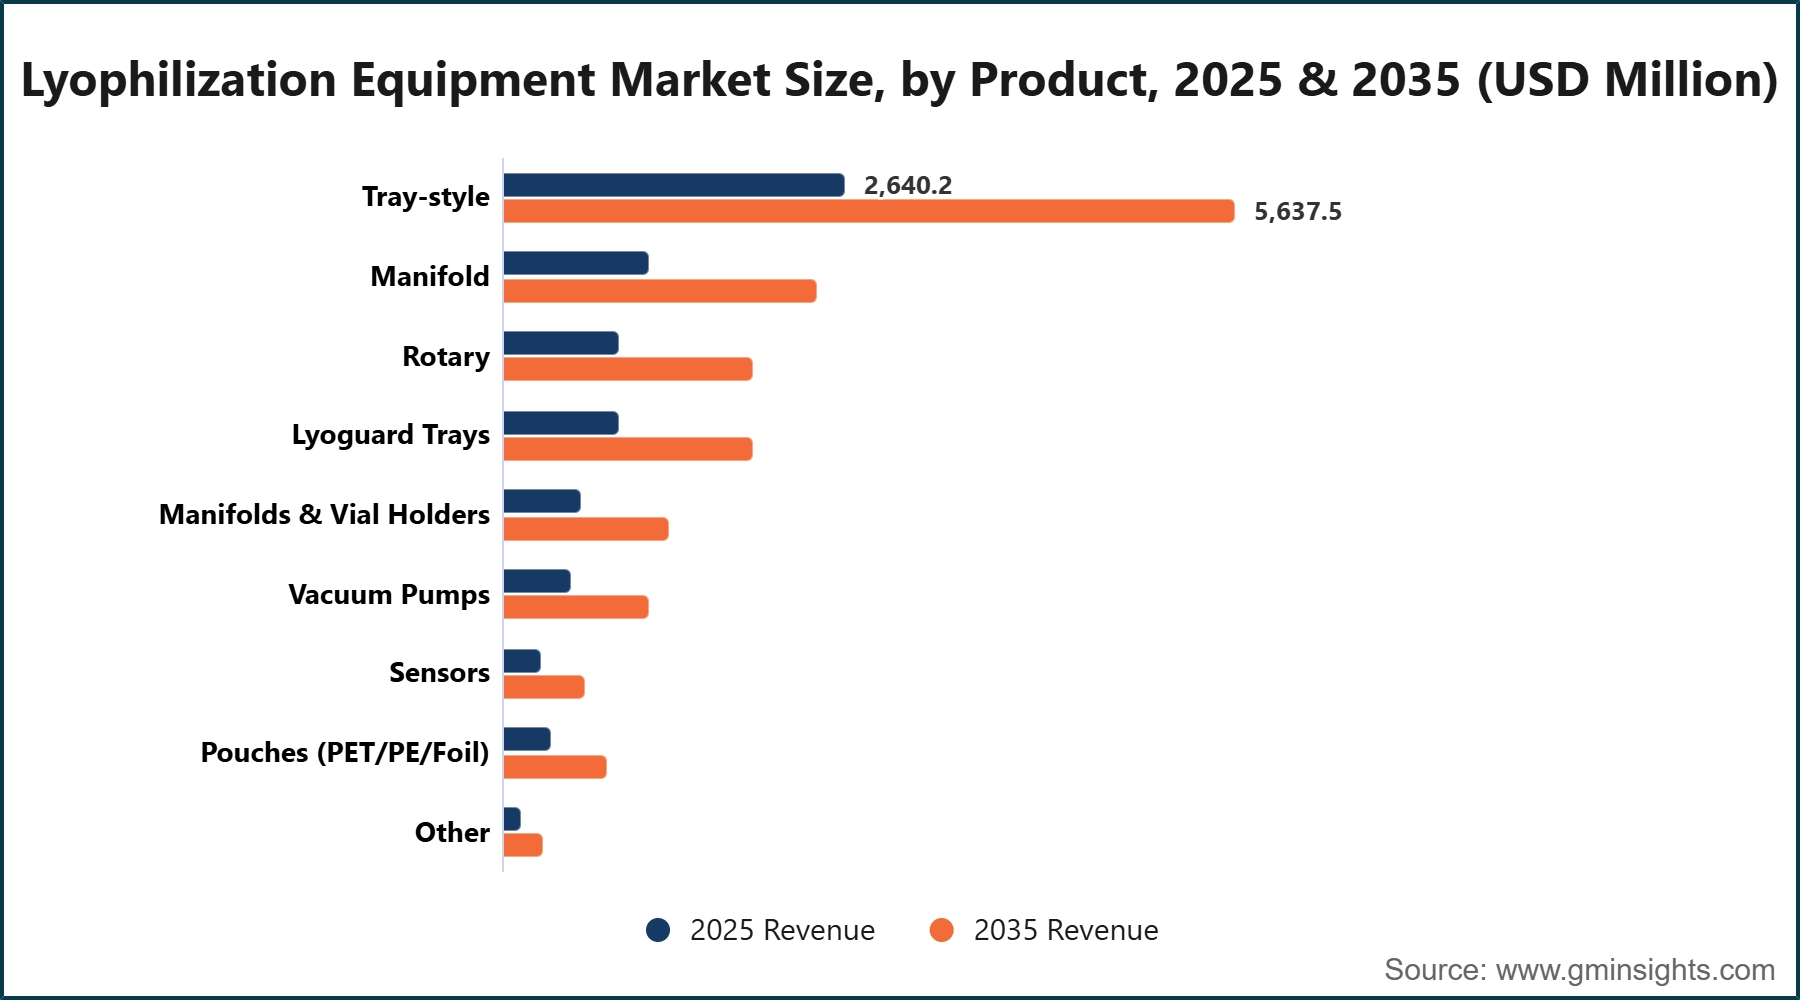Image resolution: width=1800 pixels, height=1000 pixels.
Task: Click the 'Rotary' axis label
Action: (x=446, y=357)
